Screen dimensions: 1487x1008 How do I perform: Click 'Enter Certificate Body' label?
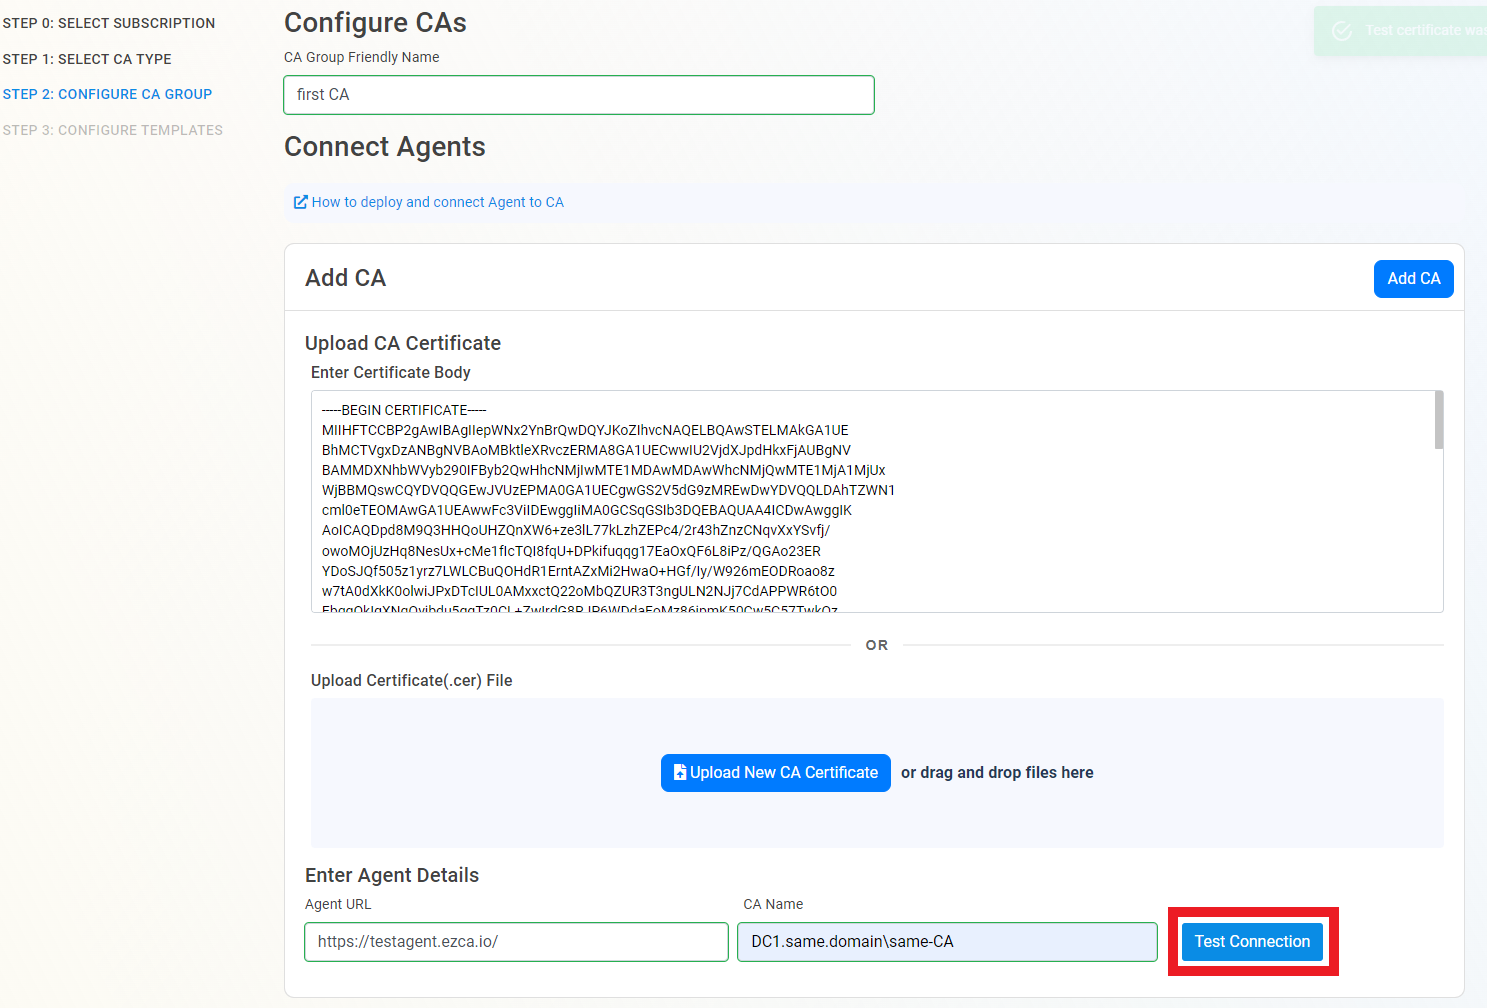[390, 372]
